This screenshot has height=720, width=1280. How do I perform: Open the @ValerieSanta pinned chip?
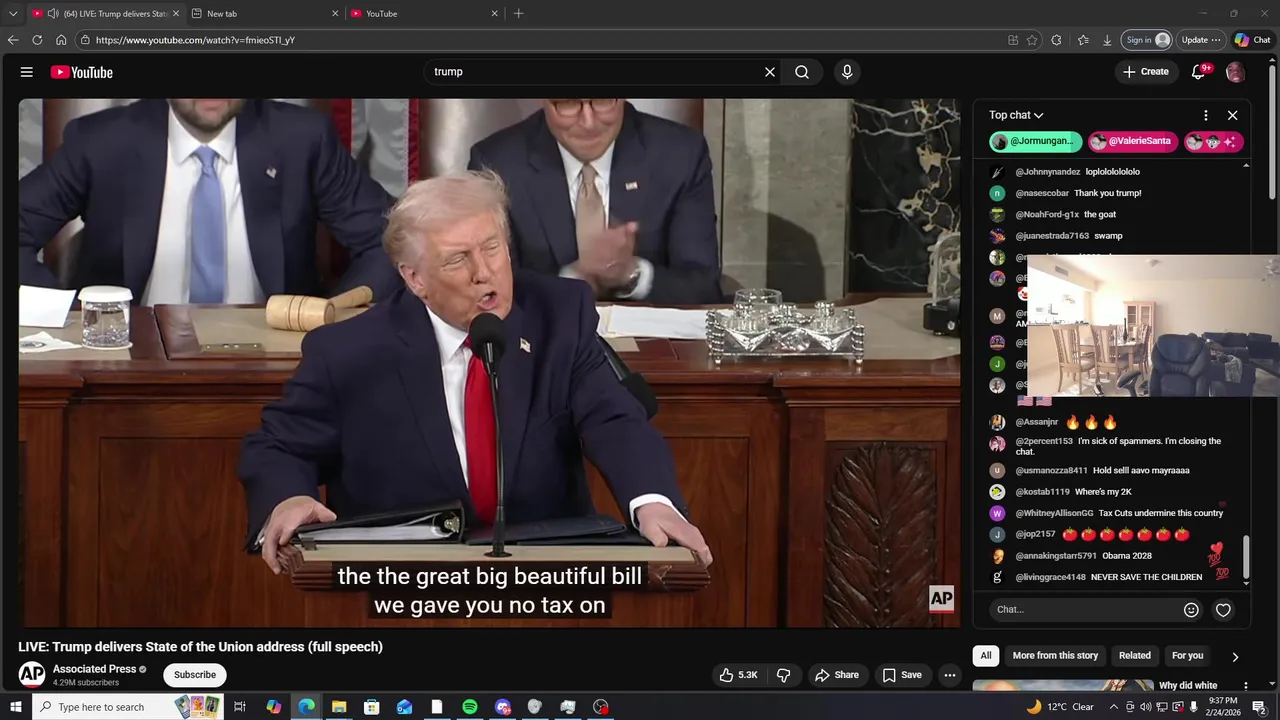pyautogui.click(x=1131, y=142)
